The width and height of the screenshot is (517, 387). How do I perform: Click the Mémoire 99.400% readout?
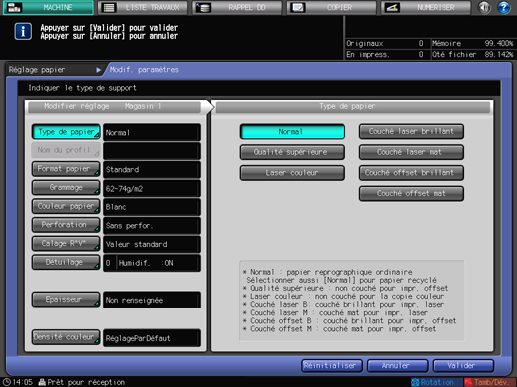click(x=472, y=43)
